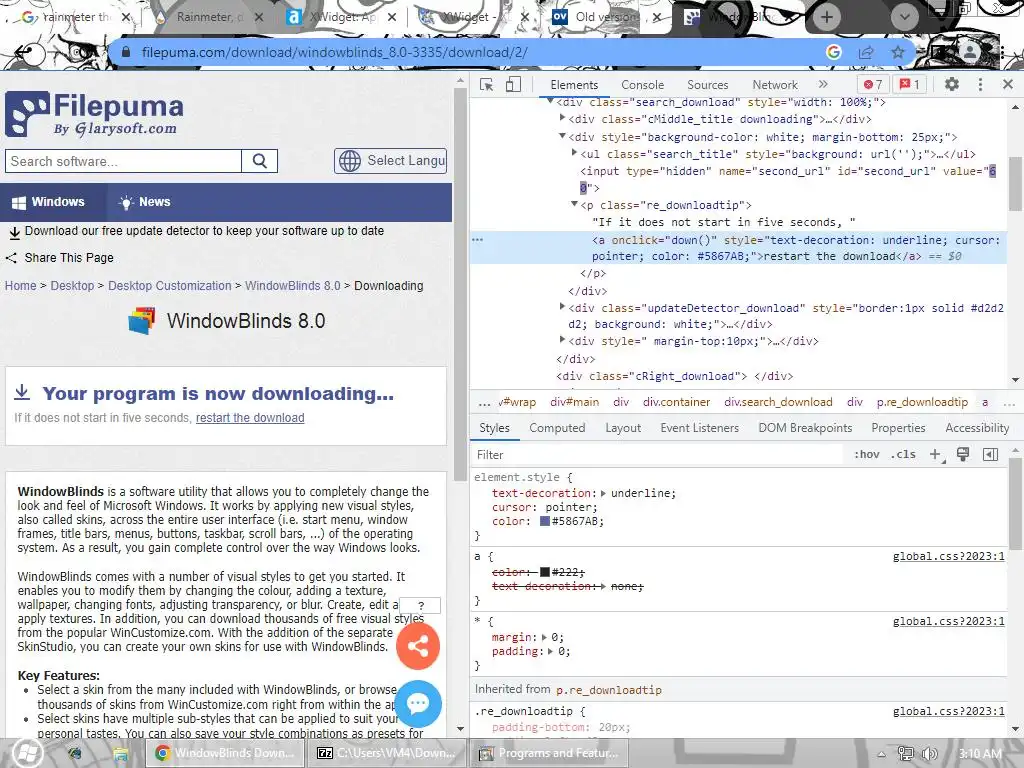Expand the padding shorthand triangle
Screen dimensions: 1024x768
[551, 651]
